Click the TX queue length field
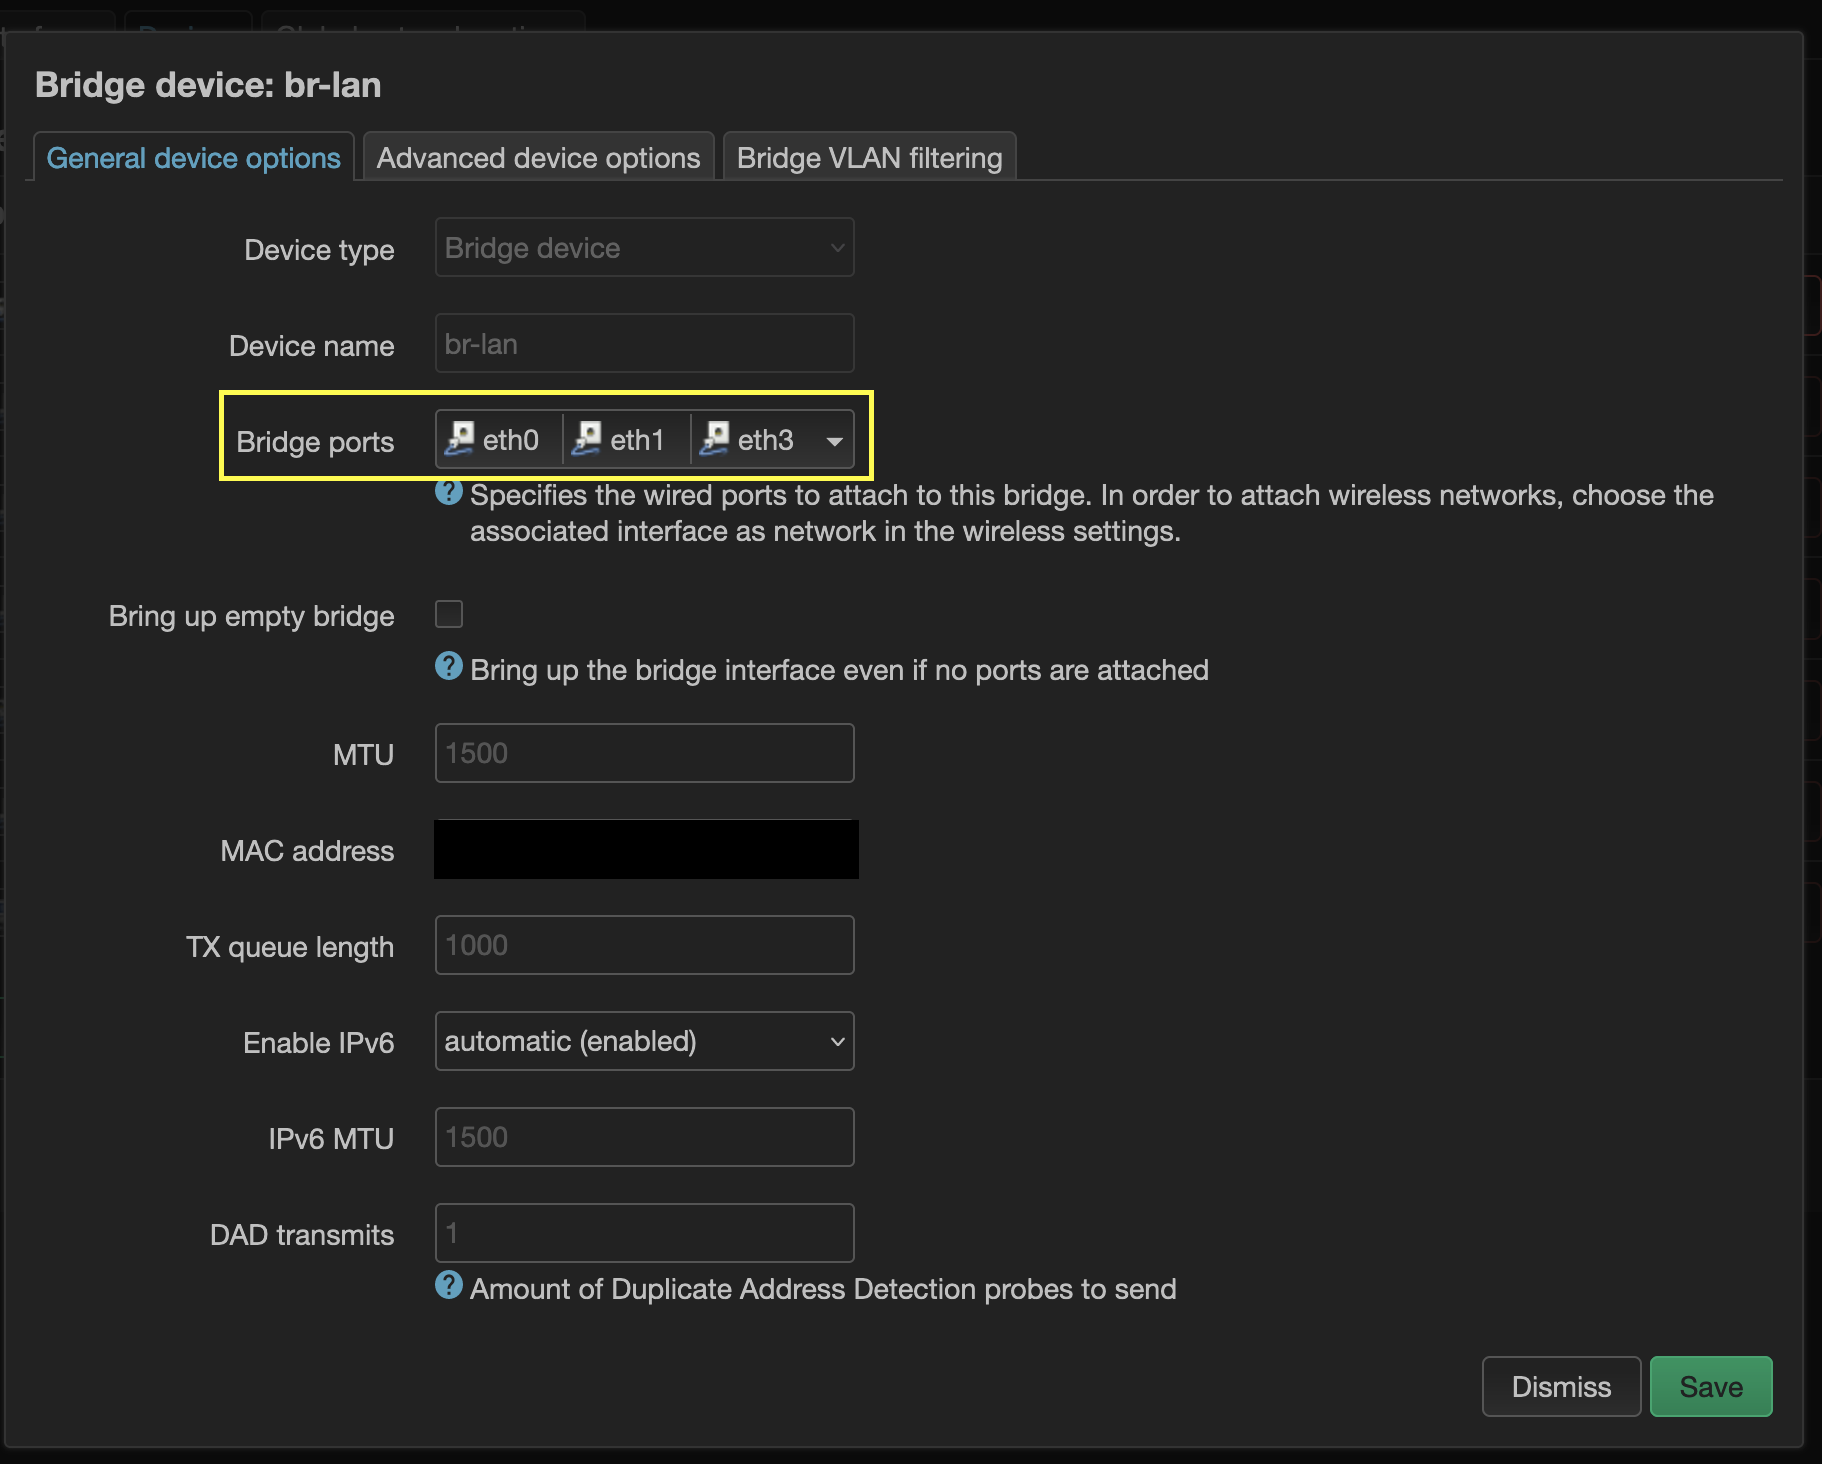1822x1464 pixels. point(645,945)
